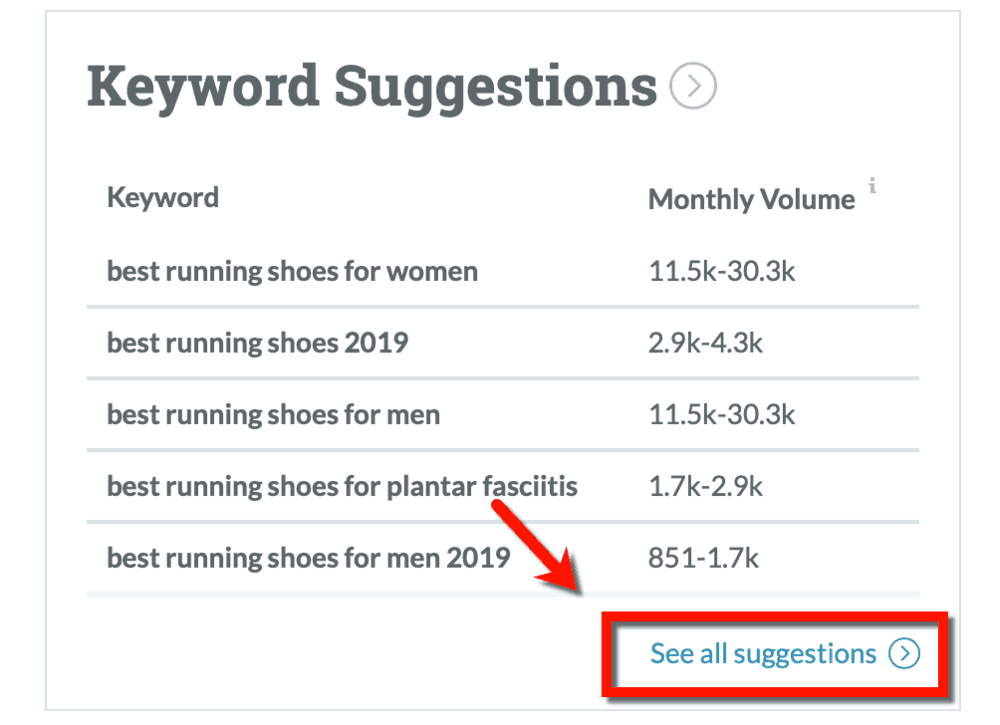Click volume for best running shoes for men

pyautogui.click(x=721, y=415)
